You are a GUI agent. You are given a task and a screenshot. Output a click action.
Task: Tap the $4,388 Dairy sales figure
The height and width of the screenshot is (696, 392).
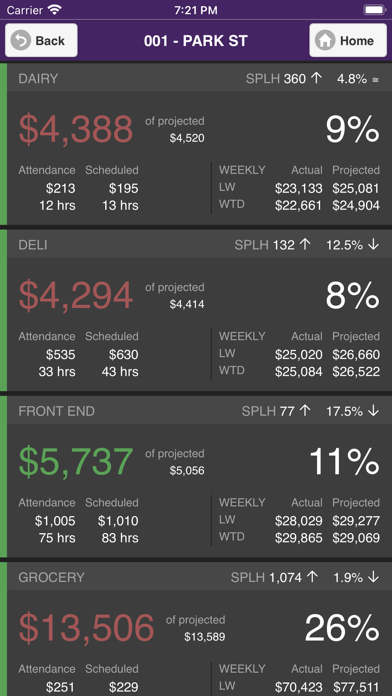click(76, 130)
